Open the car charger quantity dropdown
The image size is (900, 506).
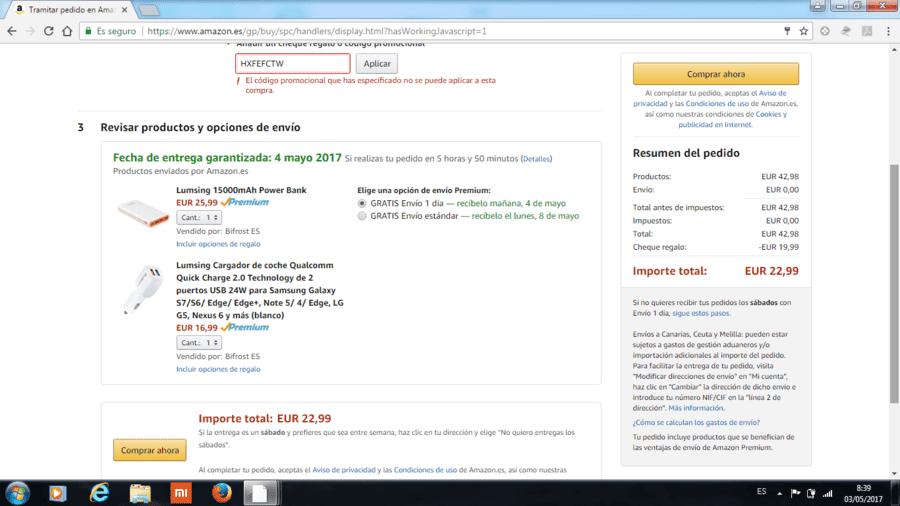pyautogui.click(x=199, y=342)
